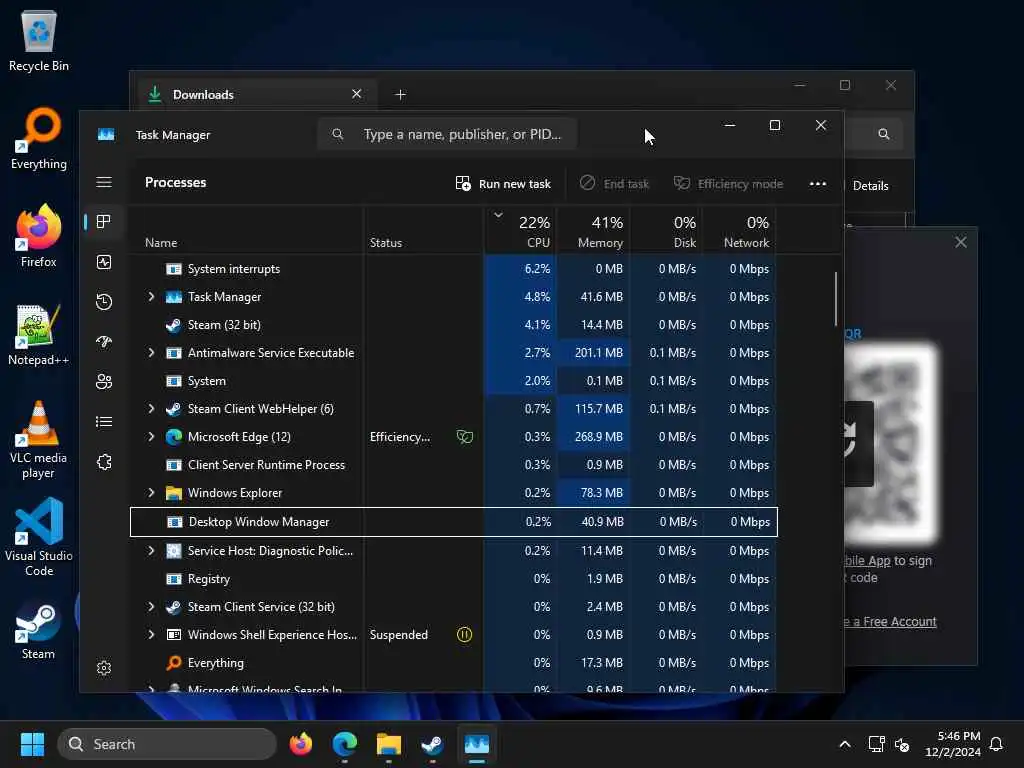Click Microsoft Edge icon in taskbar
Image resolution: width=1024 pixels, height=768 pixels.
coord(345,744)
